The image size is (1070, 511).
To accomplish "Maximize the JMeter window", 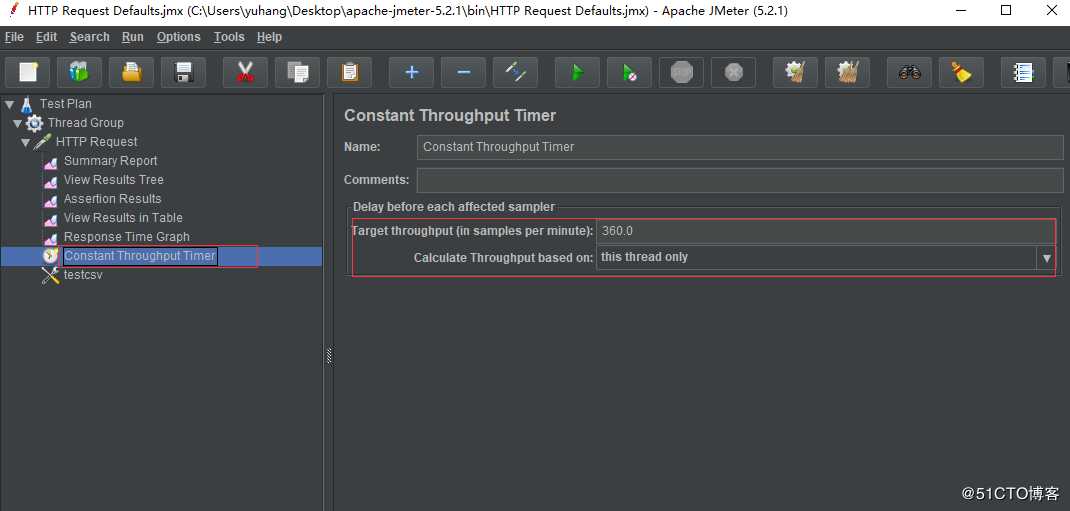I will click(1007, 10).
